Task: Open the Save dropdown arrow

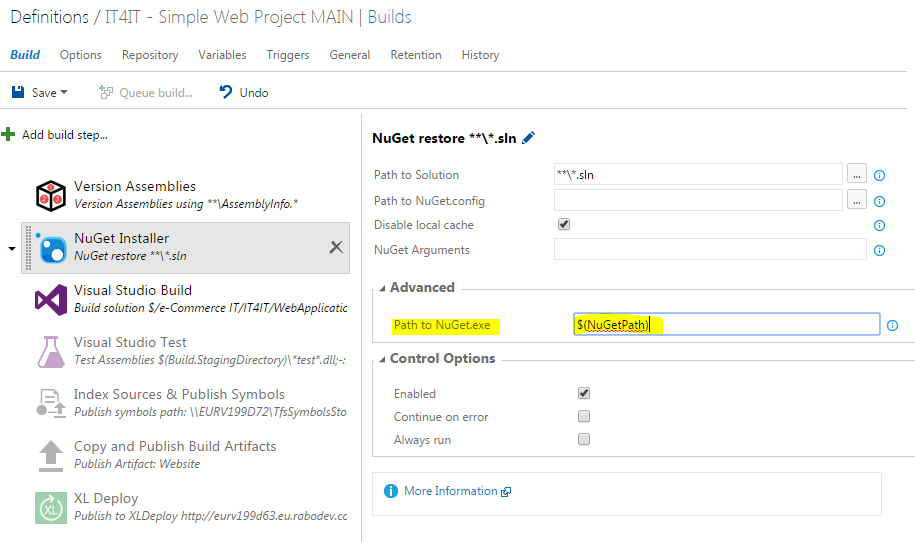Action: tap(64, 92)
